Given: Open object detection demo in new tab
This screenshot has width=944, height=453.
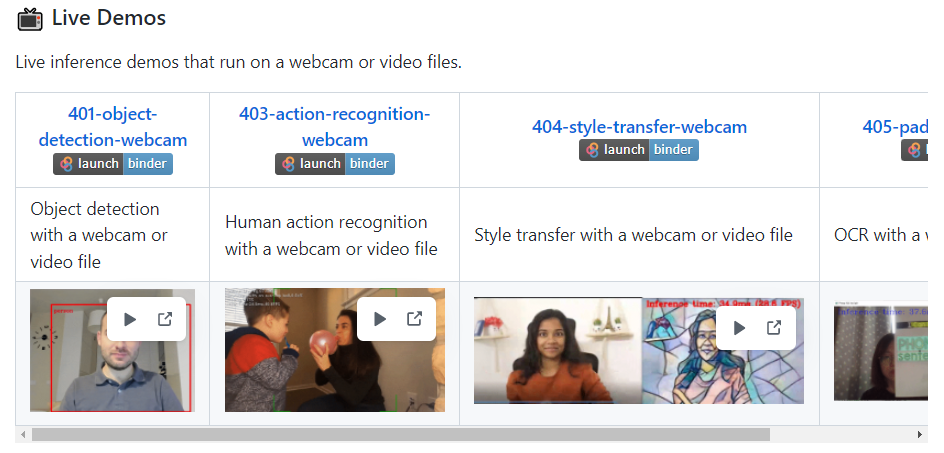Looking at the screenshot, I should [x=165, y=319].
